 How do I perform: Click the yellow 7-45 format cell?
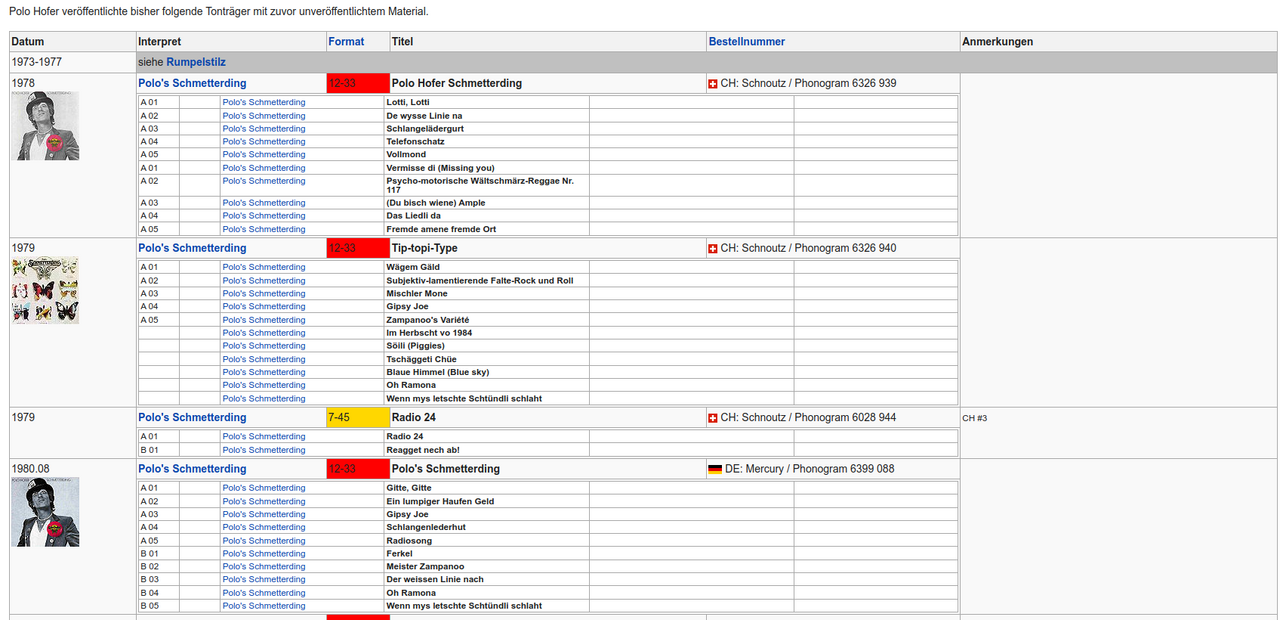pos(358,417)
